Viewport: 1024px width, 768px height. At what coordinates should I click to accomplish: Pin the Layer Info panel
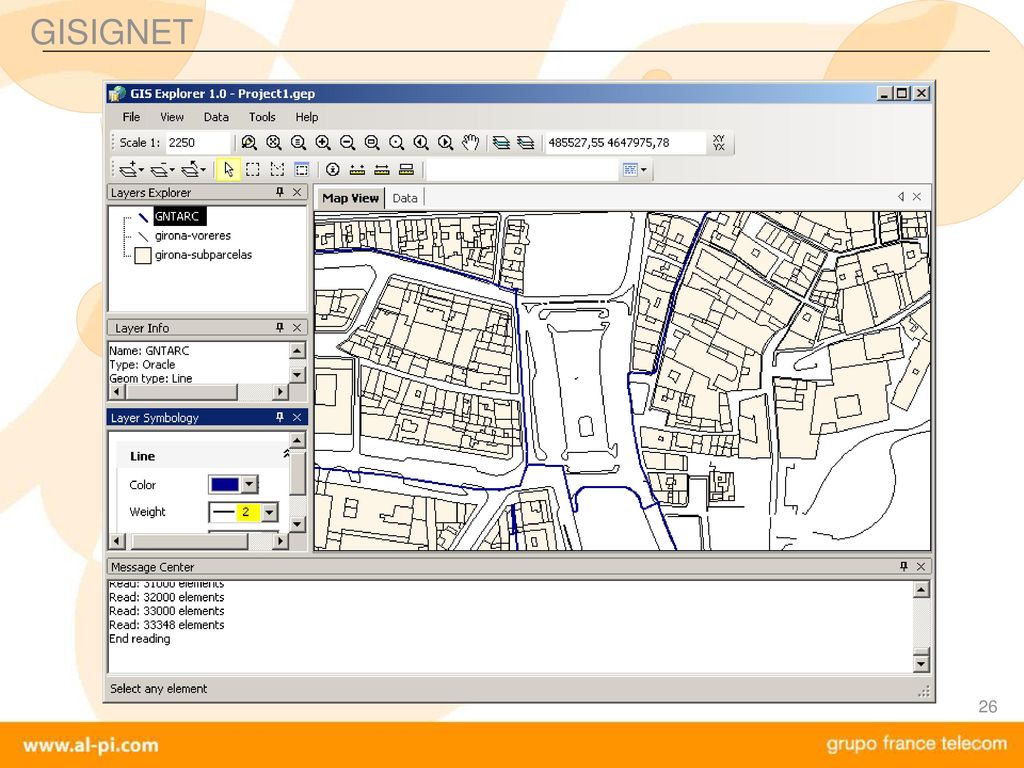[280, 327]
